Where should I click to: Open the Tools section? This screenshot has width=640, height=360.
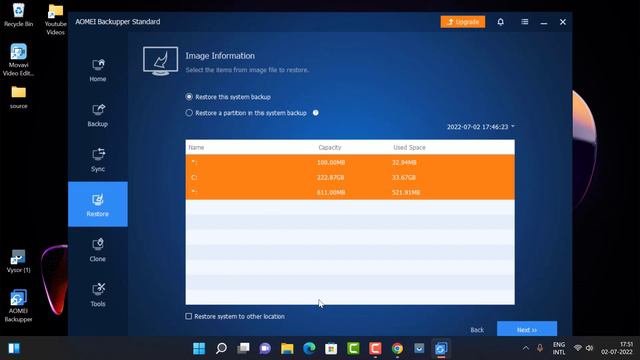coord(98,294)
